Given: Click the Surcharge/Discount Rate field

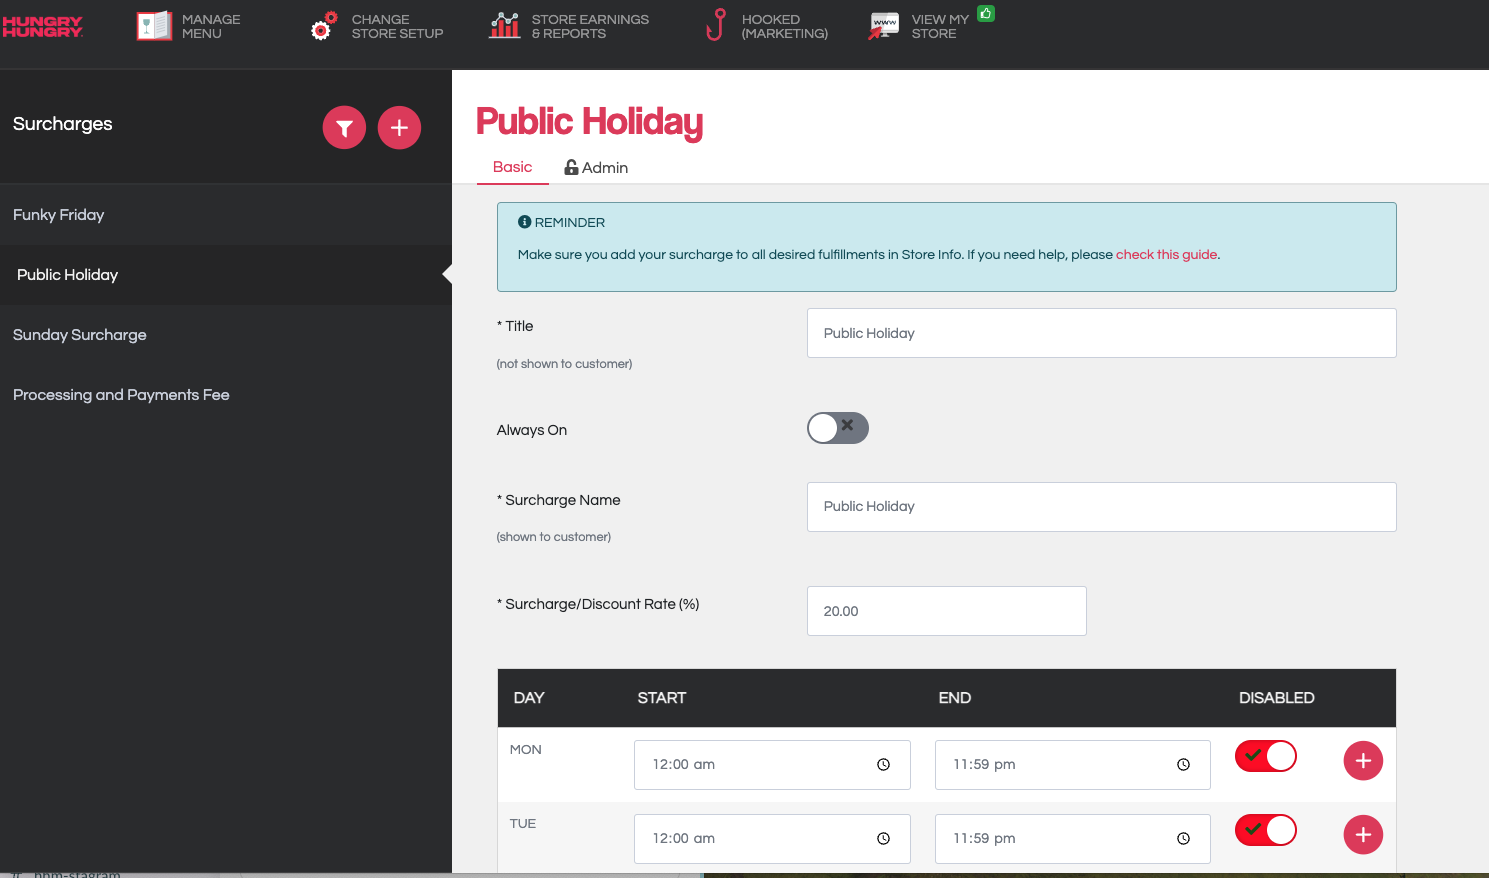Looking at the screenshot, I should 946,611.
